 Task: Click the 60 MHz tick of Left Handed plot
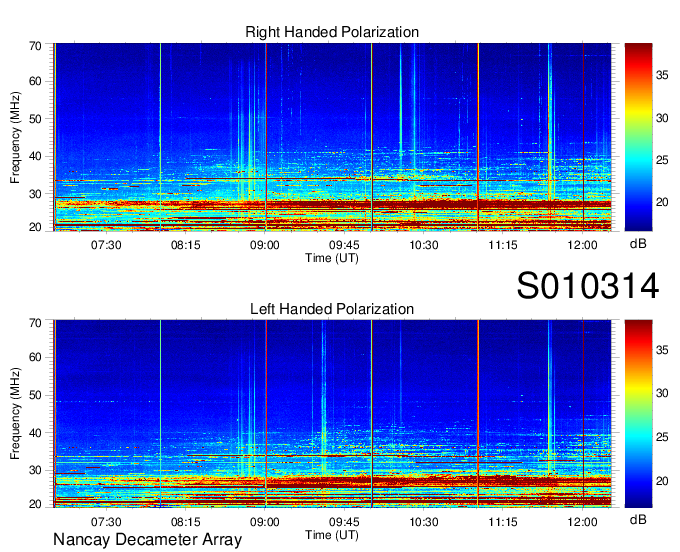tap(35, 357)
